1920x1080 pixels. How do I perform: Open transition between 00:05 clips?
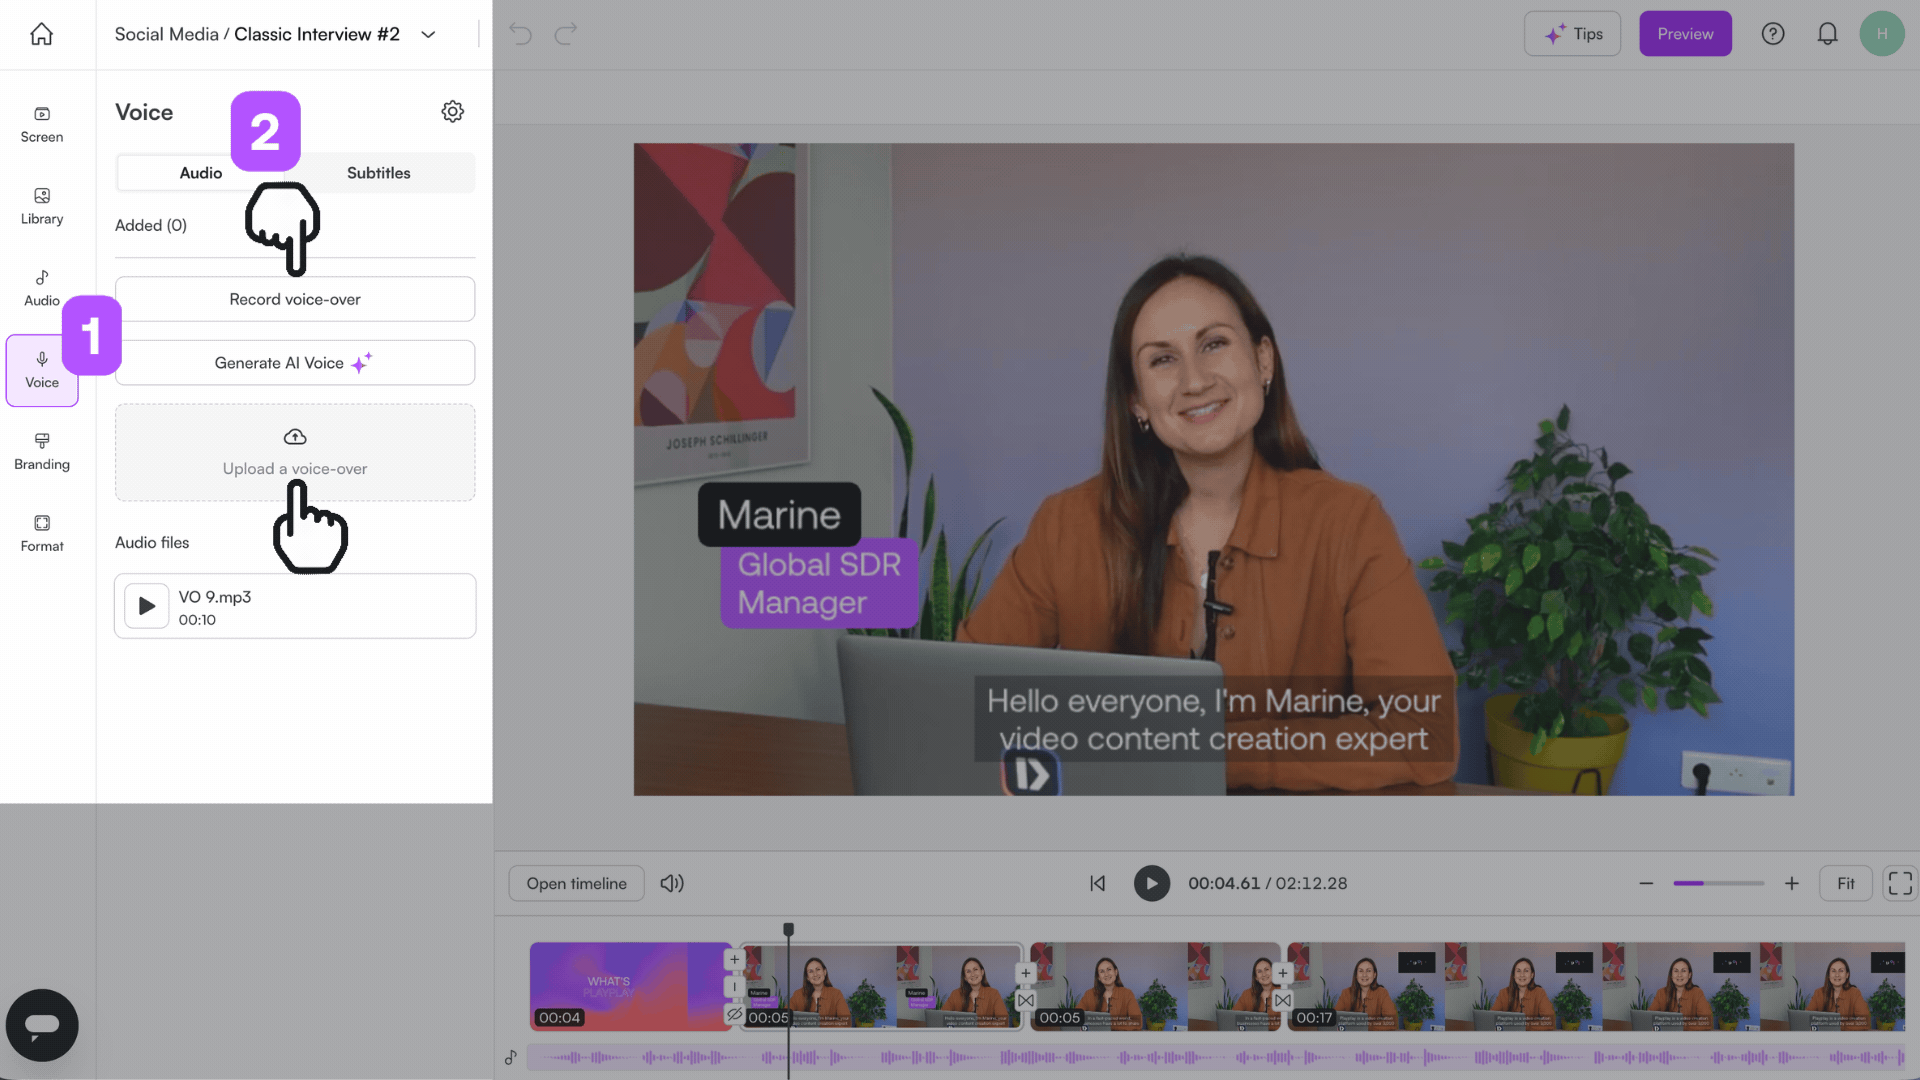coord(1026,1000)
